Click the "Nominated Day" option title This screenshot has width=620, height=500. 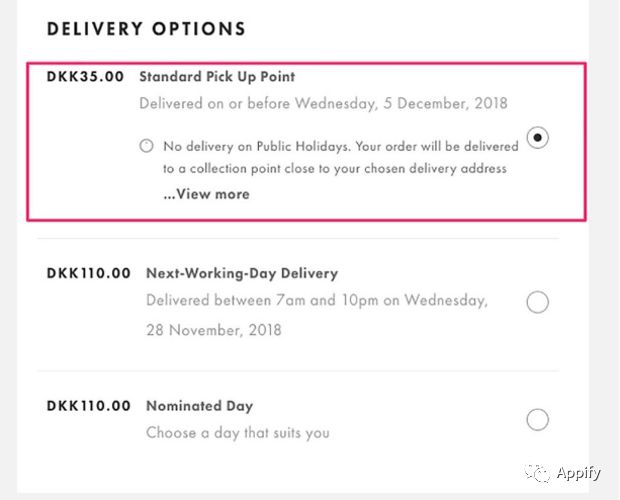coord(199,406)
